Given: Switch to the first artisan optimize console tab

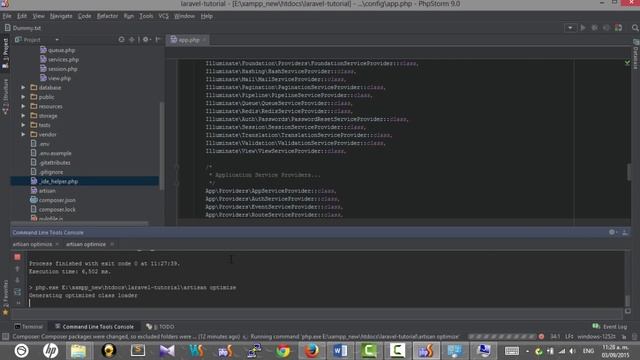Looking at the screenshot, I should (32, 244).
